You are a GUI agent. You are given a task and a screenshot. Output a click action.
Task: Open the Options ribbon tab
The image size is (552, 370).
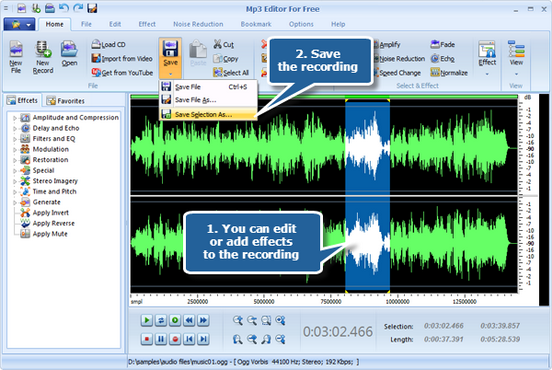[301, 24]
